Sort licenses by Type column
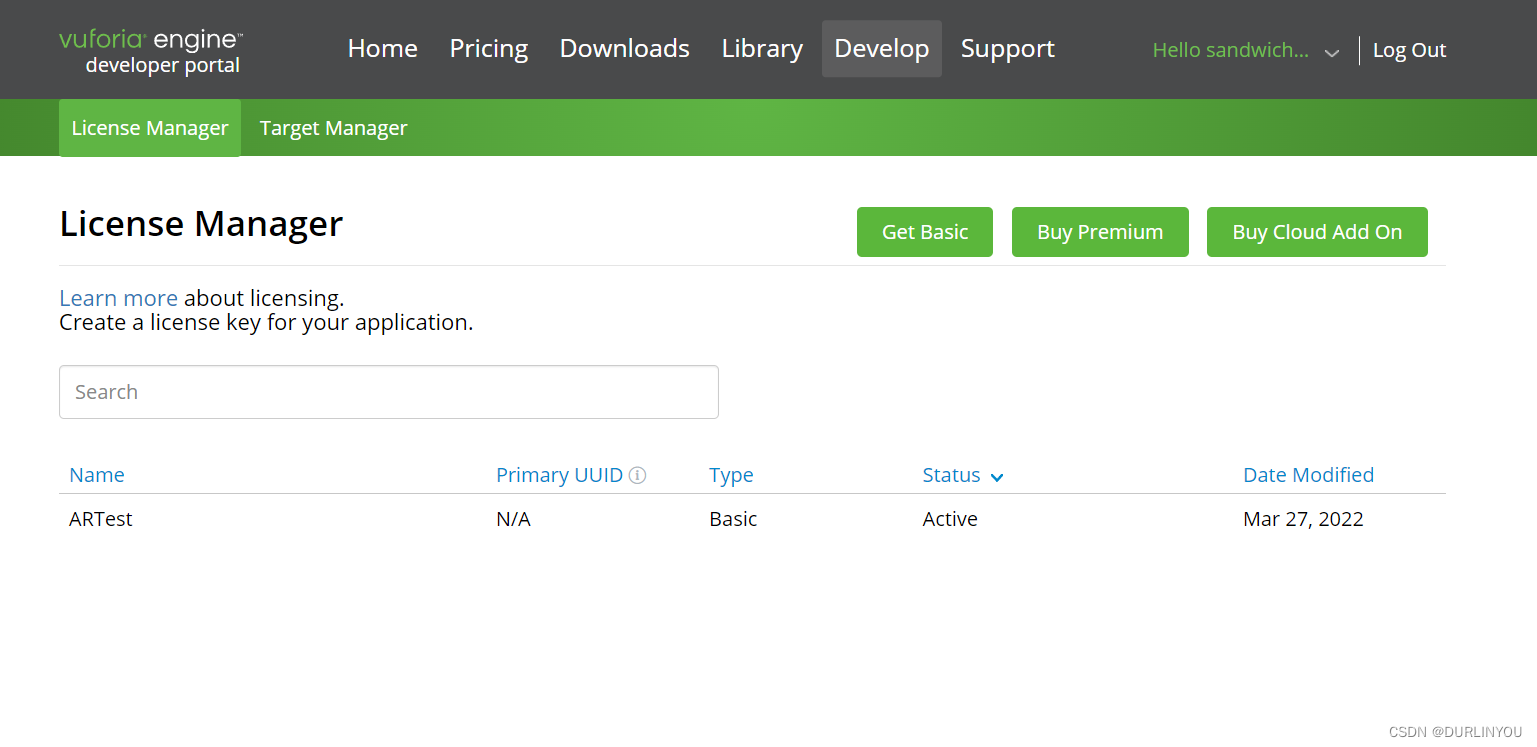 731,475
